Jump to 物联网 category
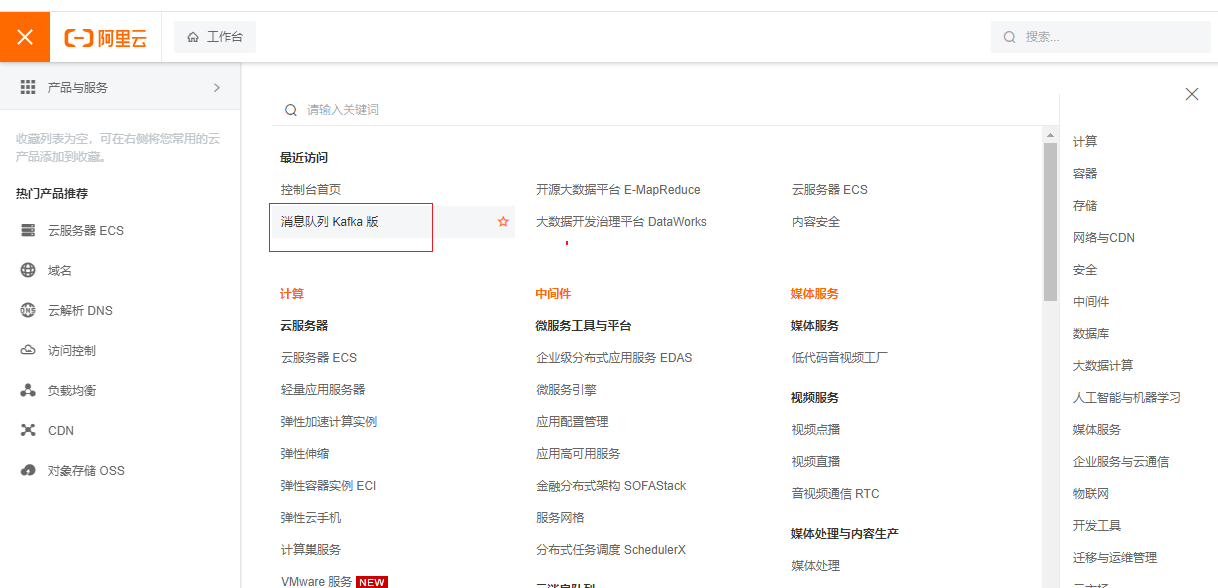The image size is (1218, 588). [x=1091, y=494]
